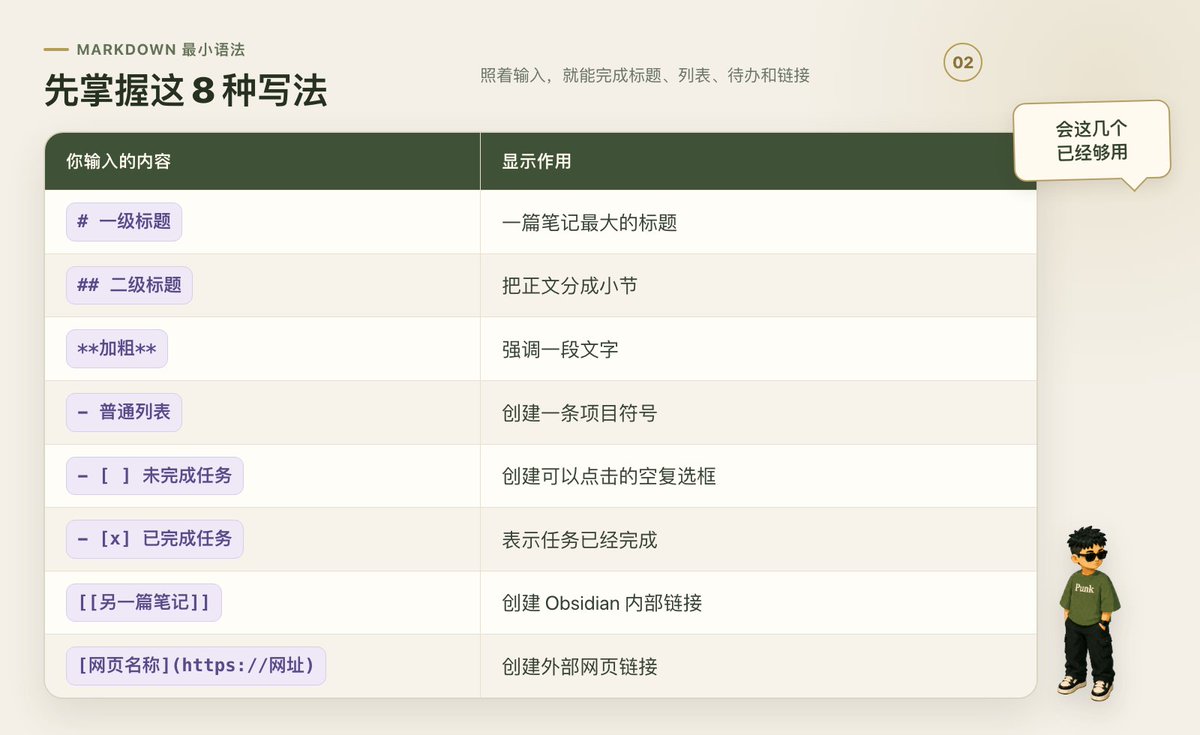Click the subtitle 照着输入，就能完成标题、列表、待办和链接
The height and width of the screenshot is (735, 1200).
click(644, 75)
